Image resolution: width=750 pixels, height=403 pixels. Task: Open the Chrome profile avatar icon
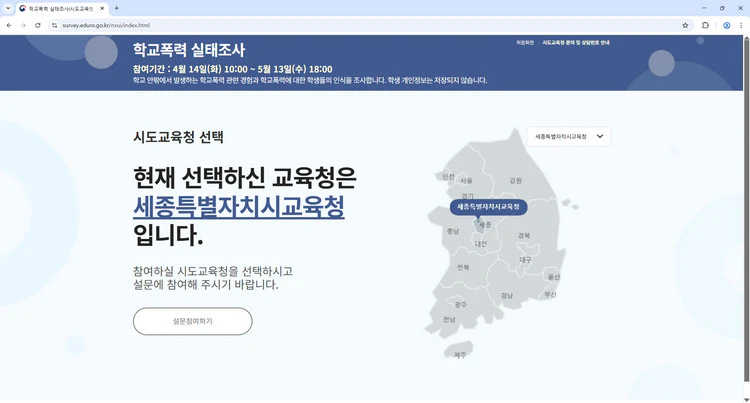727,25
